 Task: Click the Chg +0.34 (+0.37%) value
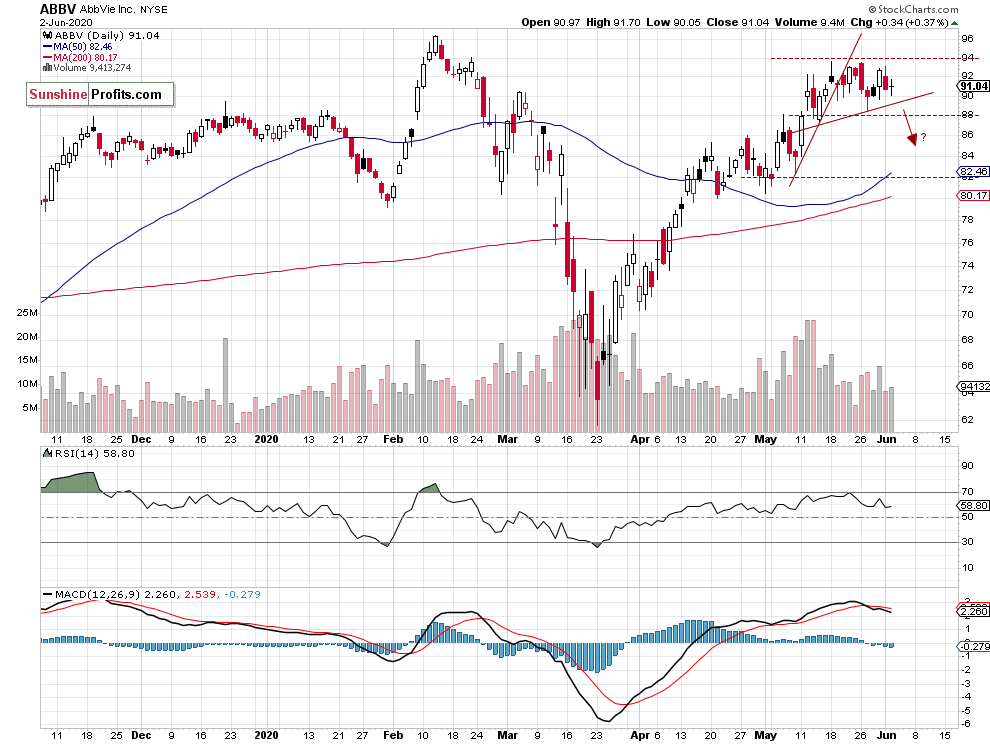900,22
